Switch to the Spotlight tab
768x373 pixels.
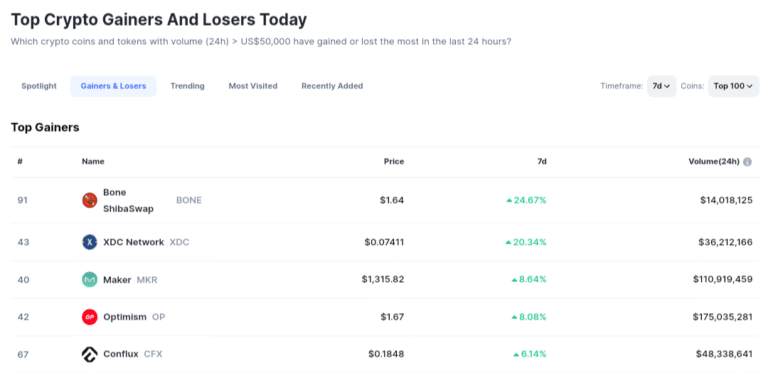(39, 86)
